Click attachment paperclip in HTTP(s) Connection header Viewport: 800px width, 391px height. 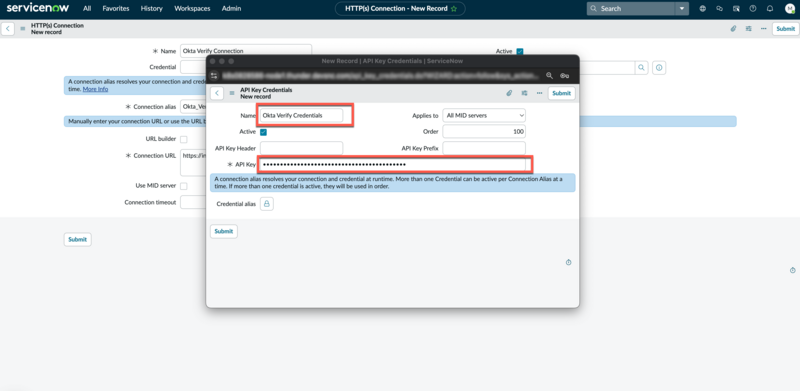(733, 29)
